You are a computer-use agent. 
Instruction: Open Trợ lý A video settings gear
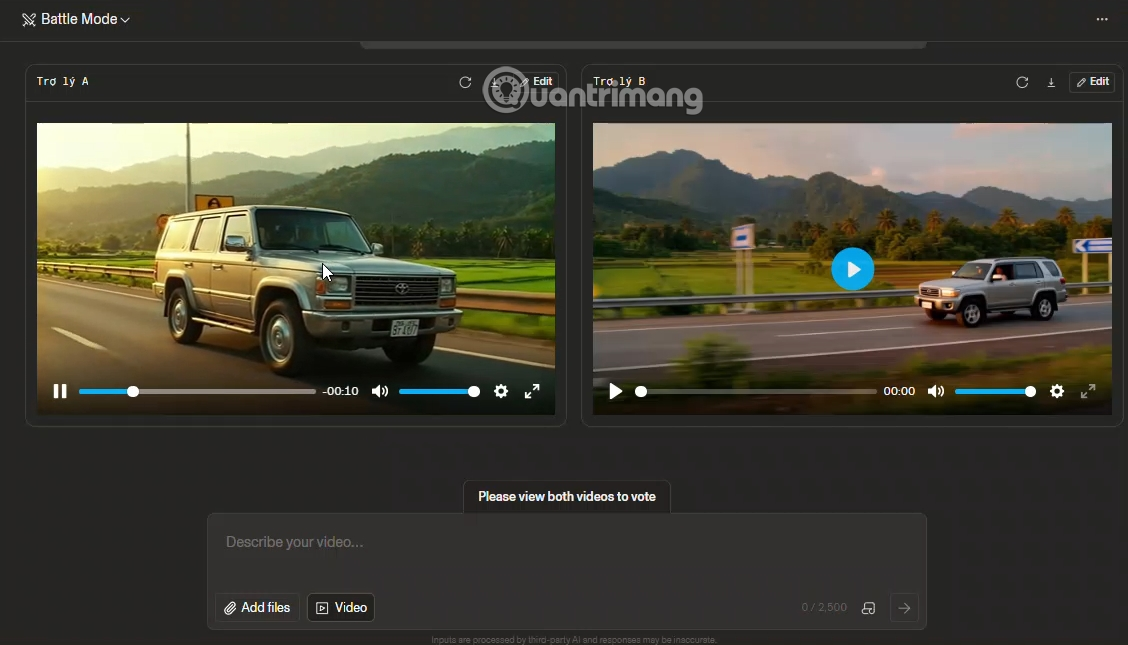pyautogui.click(x=501, y=391)
